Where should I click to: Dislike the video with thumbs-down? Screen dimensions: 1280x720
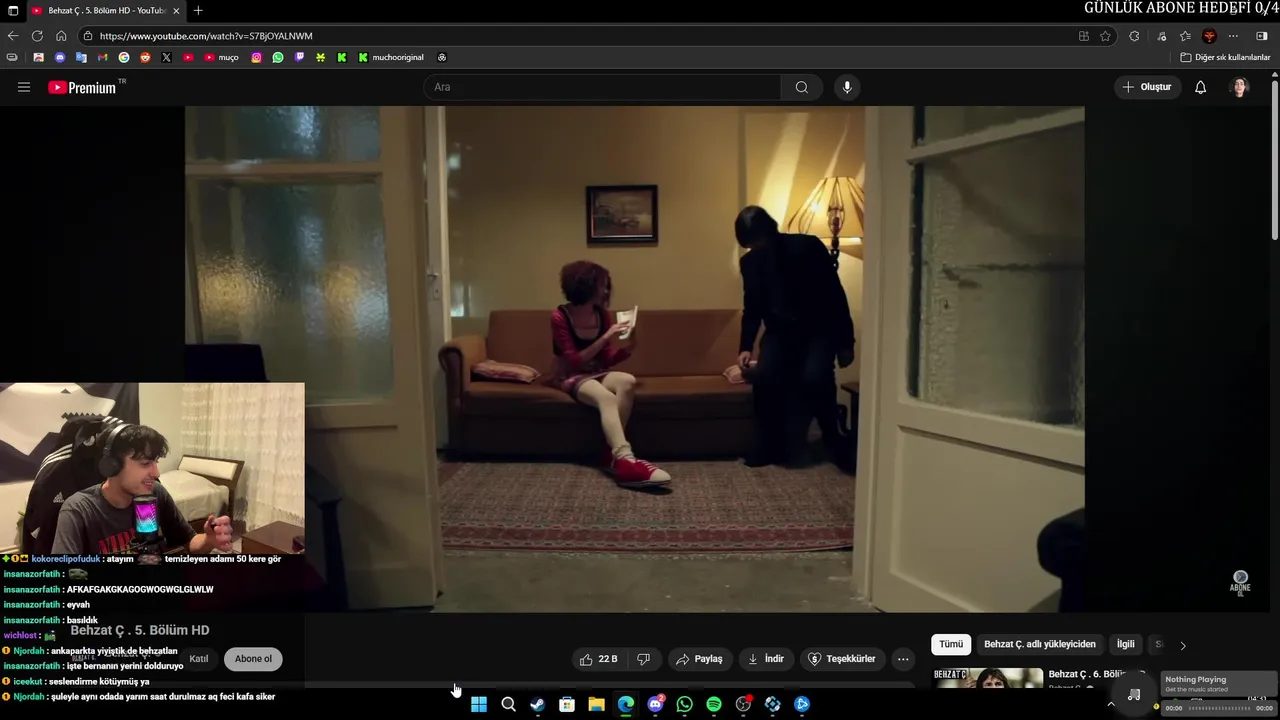[x=644, y=659]
